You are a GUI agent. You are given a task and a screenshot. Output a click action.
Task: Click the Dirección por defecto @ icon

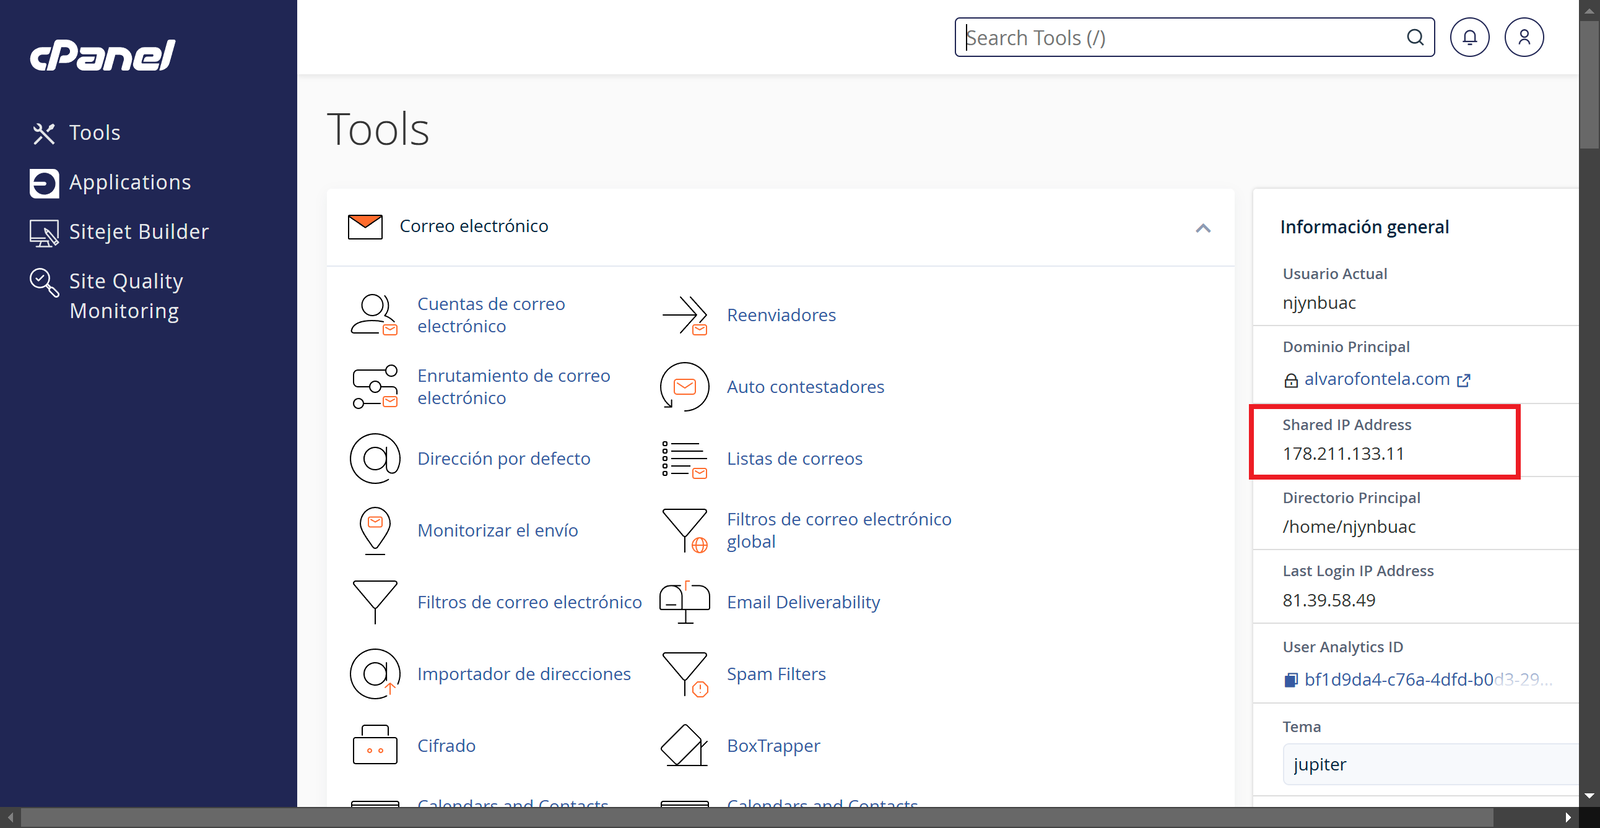[375, 459]
